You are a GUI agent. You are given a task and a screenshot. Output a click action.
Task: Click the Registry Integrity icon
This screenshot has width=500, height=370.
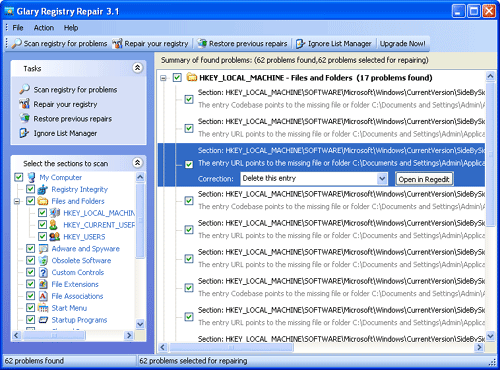pos(43,189)
